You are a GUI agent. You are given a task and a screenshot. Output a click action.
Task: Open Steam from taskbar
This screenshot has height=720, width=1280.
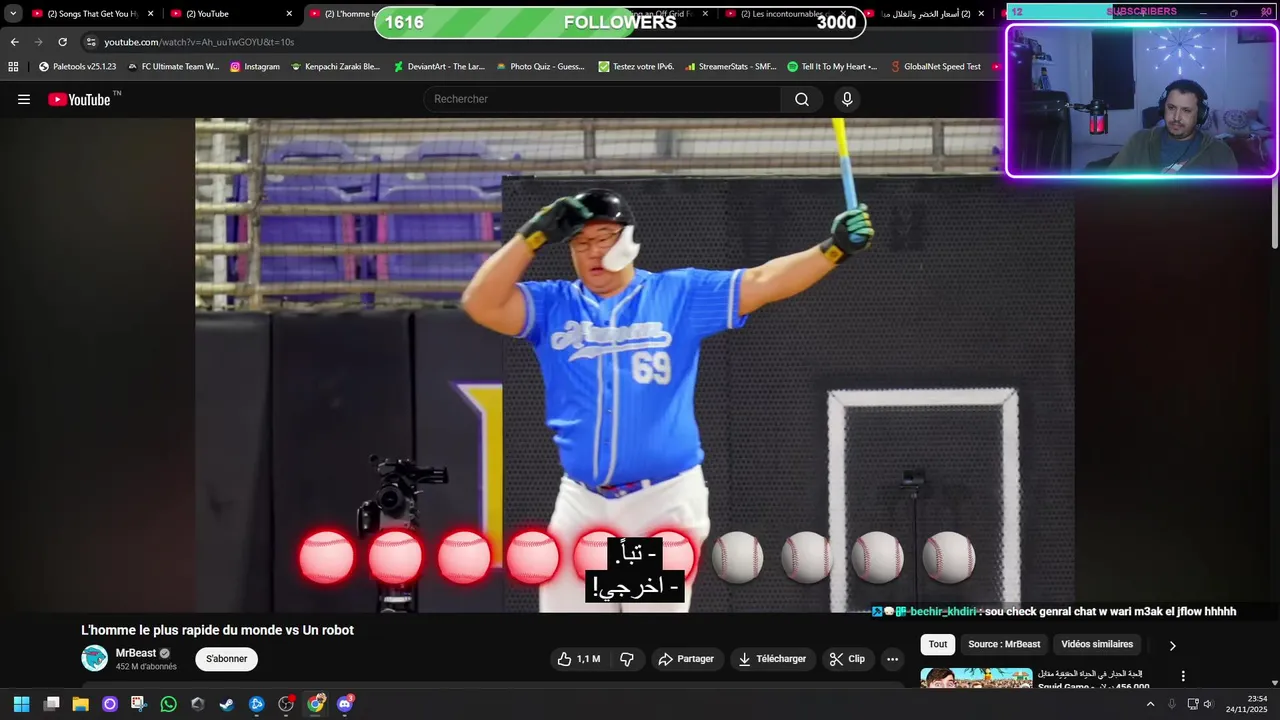[227, 704]
